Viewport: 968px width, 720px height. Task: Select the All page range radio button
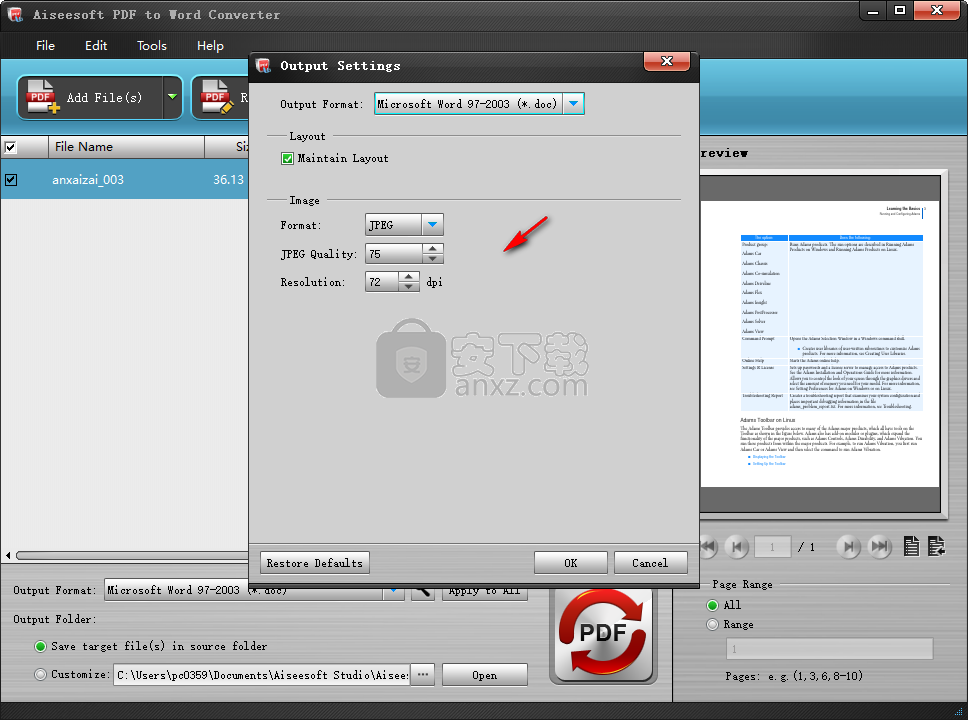click(x=712, y=605)
